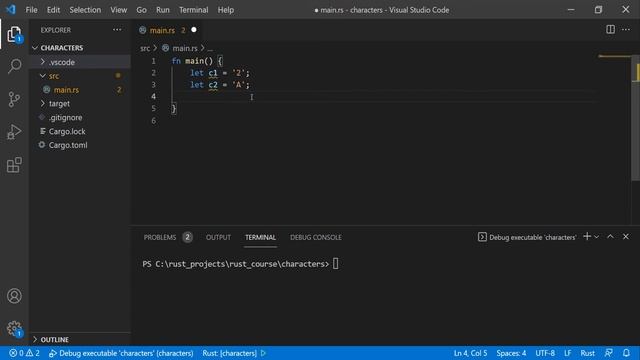Click the Explorer more actions ellipsis

(x=117, y=30)
